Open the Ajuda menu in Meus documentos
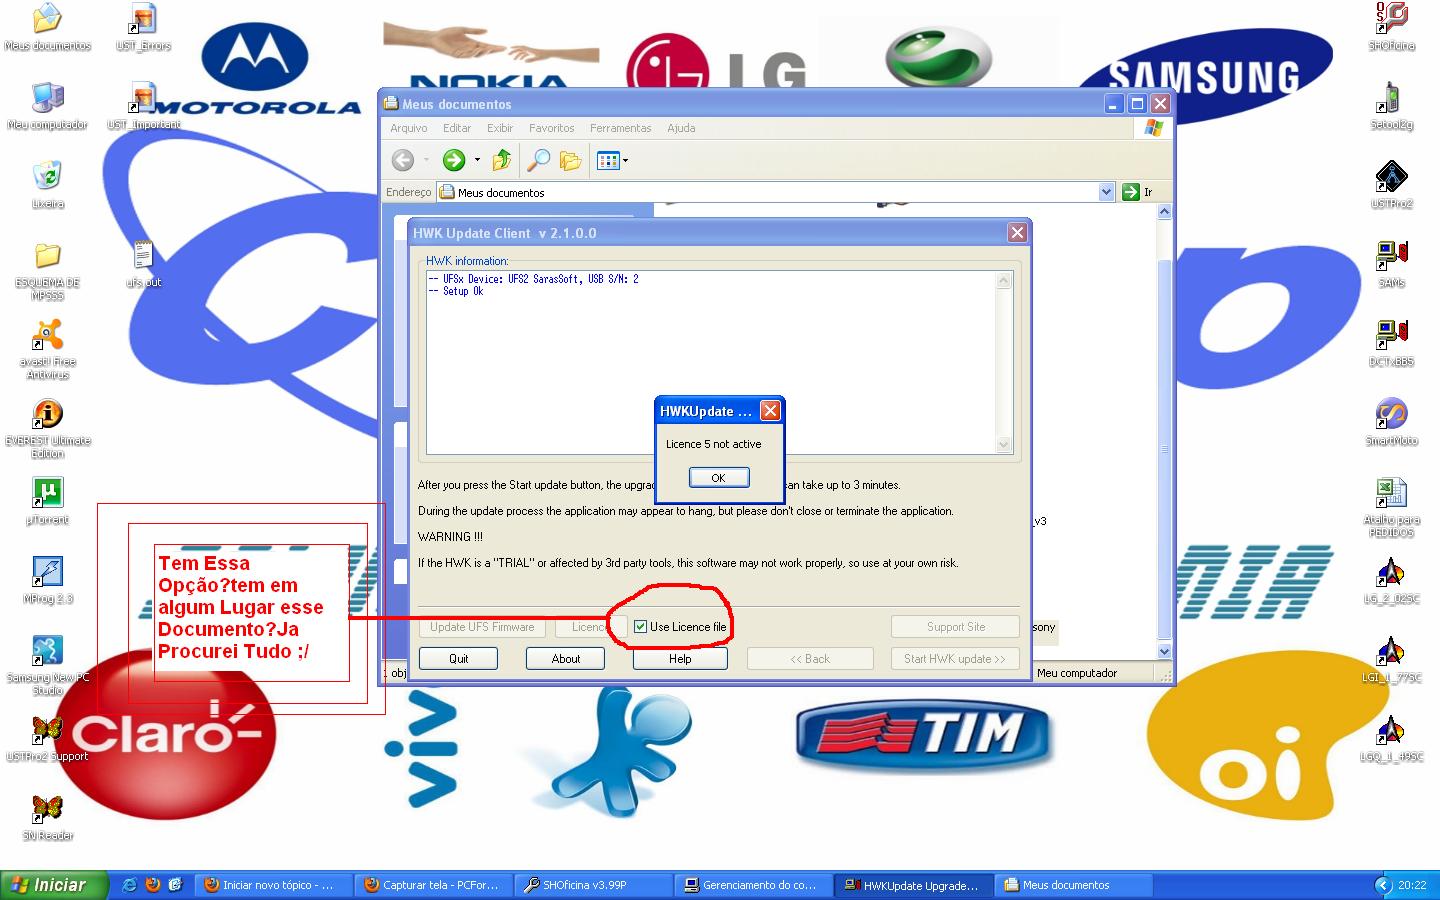Screen dimensions: 1440x900 coord(681,128)
